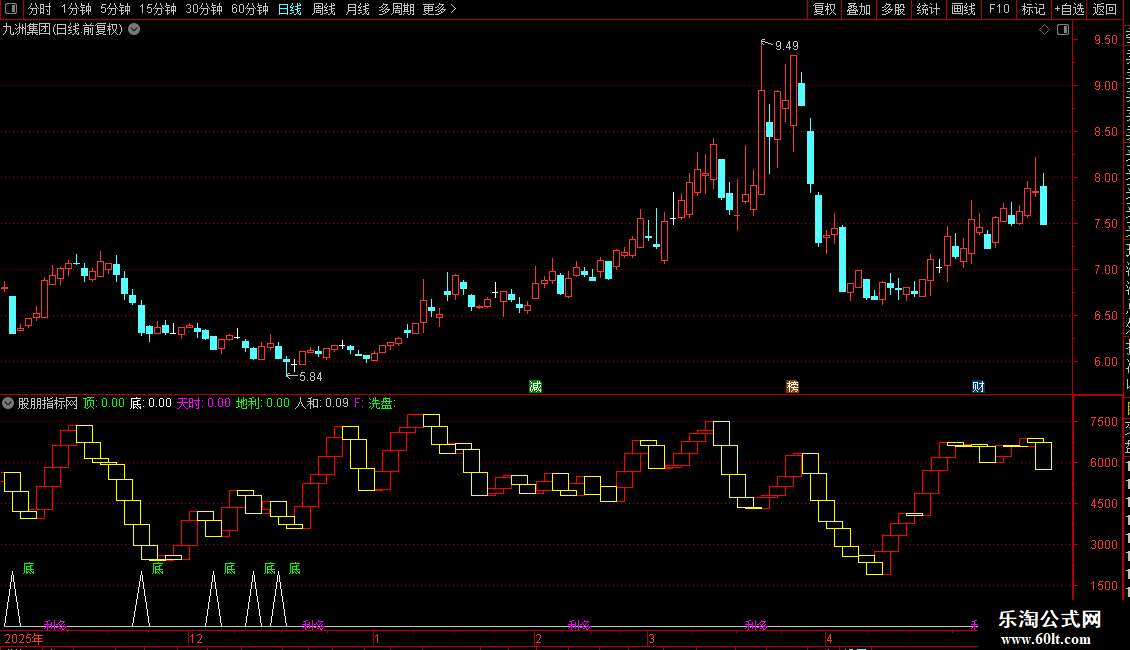Click the 5.84 low price label
This screenshot has height=650, width=1130.
tap(311, 377)
